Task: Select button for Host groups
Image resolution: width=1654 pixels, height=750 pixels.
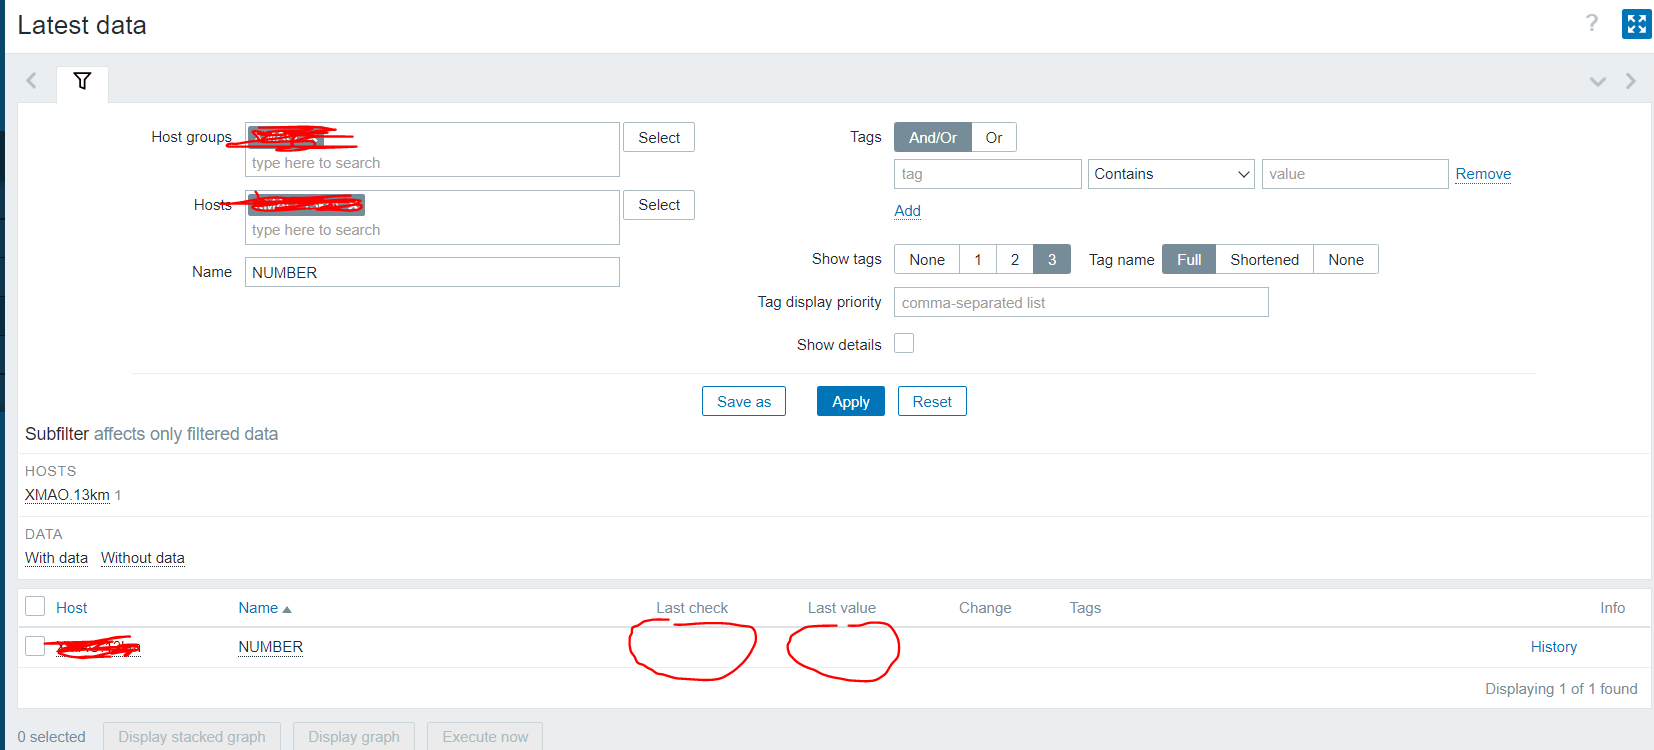Action: point(659,138)
